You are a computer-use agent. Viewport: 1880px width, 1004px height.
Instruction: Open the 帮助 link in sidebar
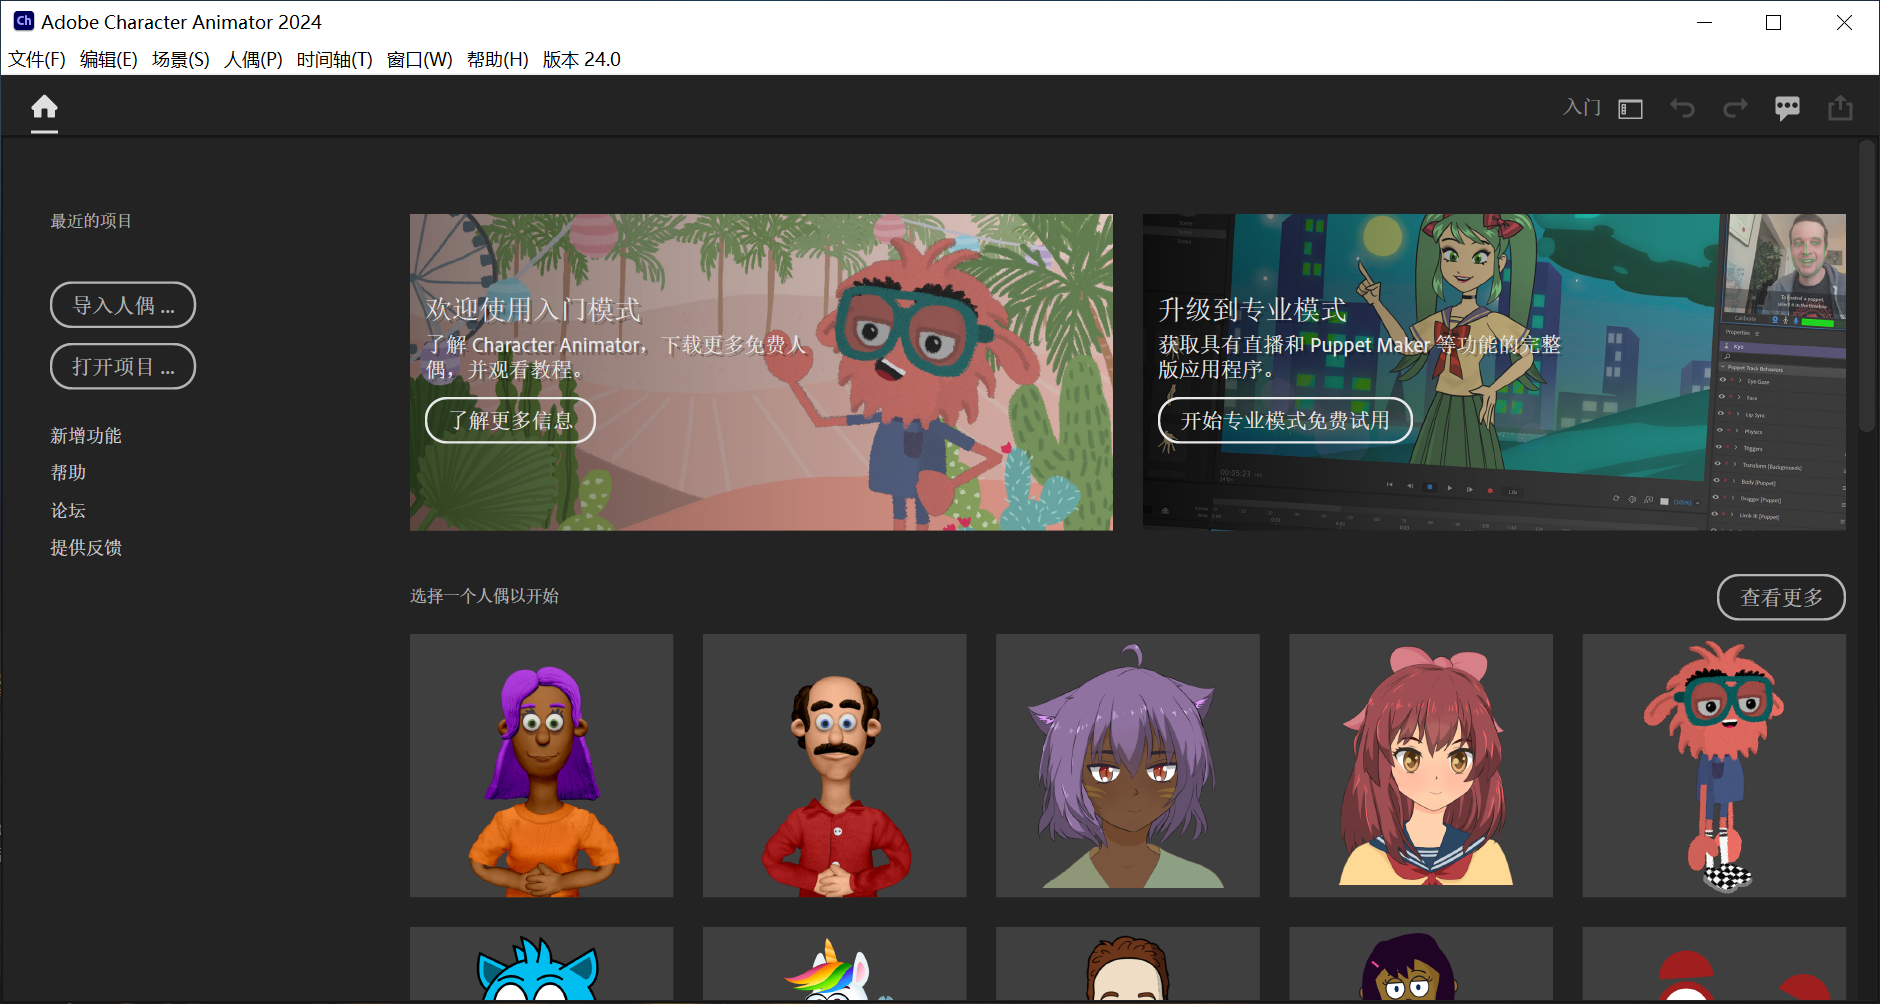68,473
